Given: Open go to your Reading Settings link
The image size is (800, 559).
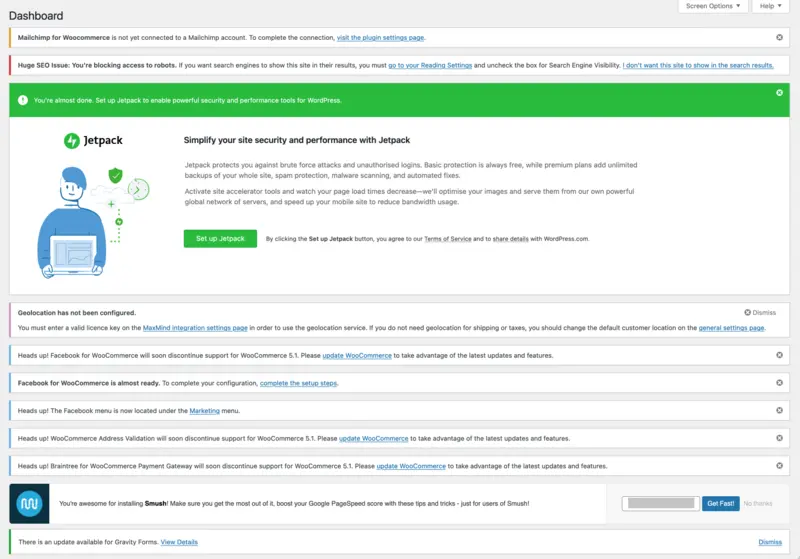Looking at the screenshot, I should coord(430,65).
